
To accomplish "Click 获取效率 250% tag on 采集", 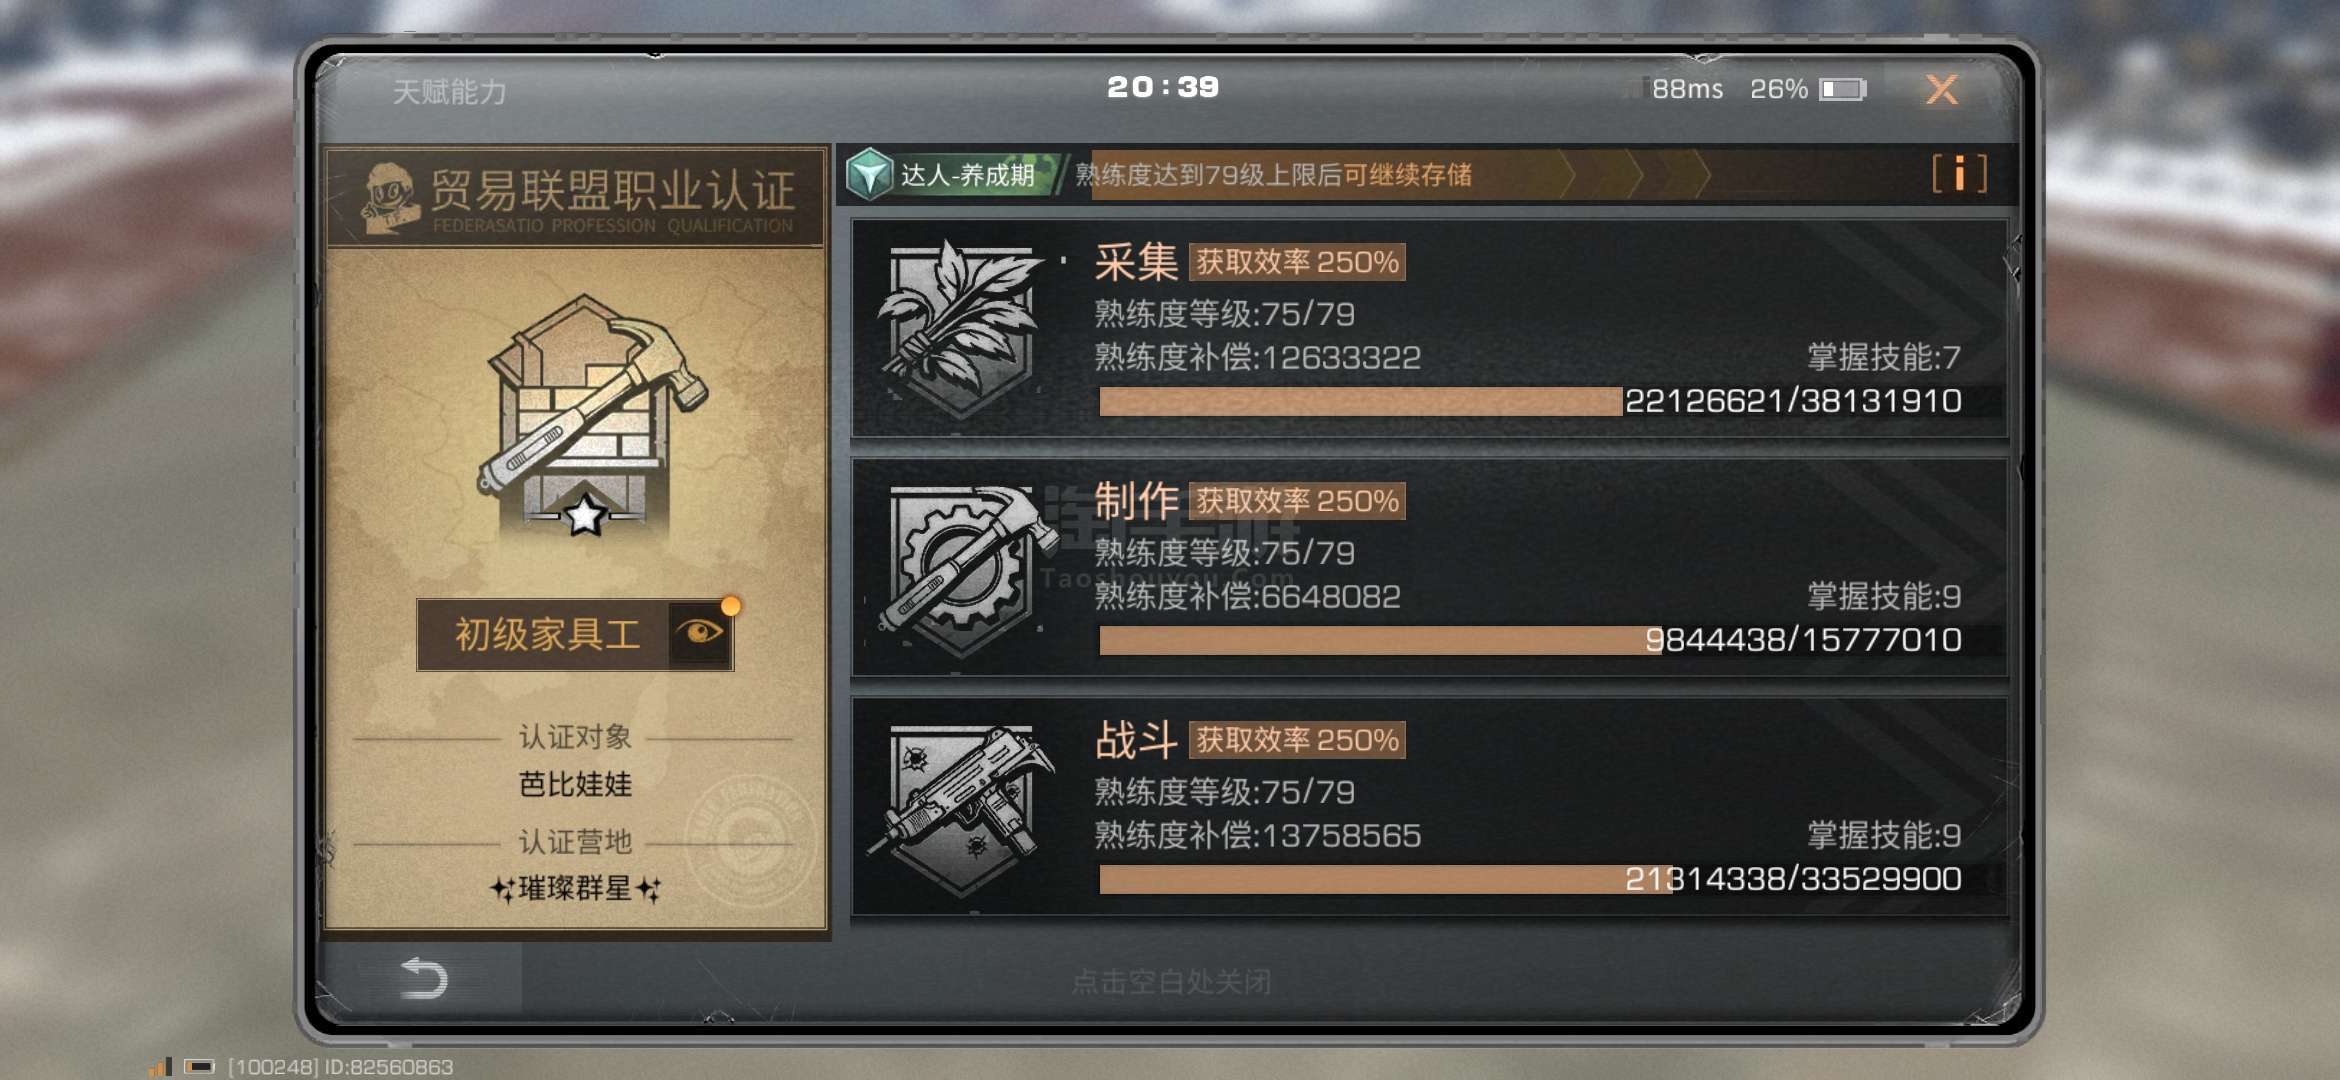I will point(1297,262).
